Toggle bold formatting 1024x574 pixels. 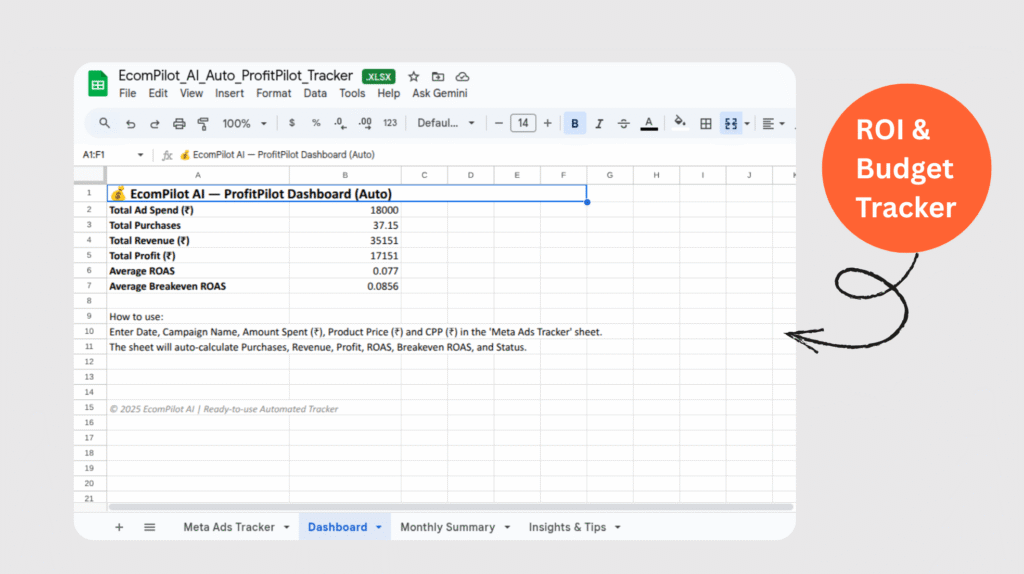575,124
